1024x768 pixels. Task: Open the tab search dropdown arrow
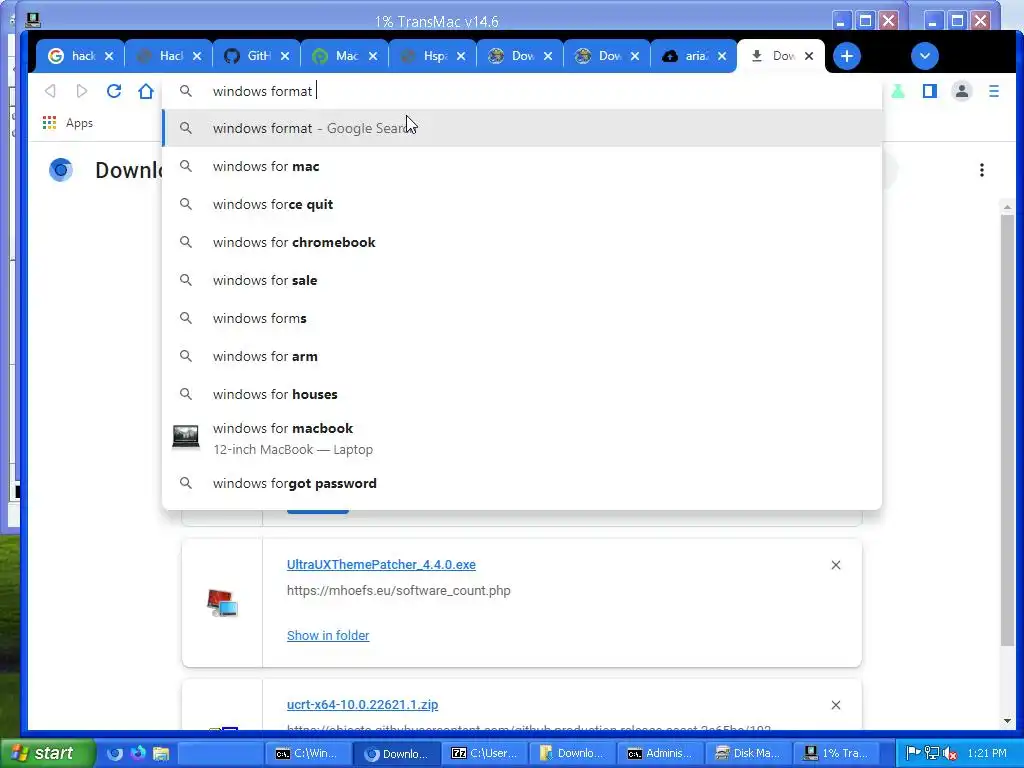click(x=925, y=56)
